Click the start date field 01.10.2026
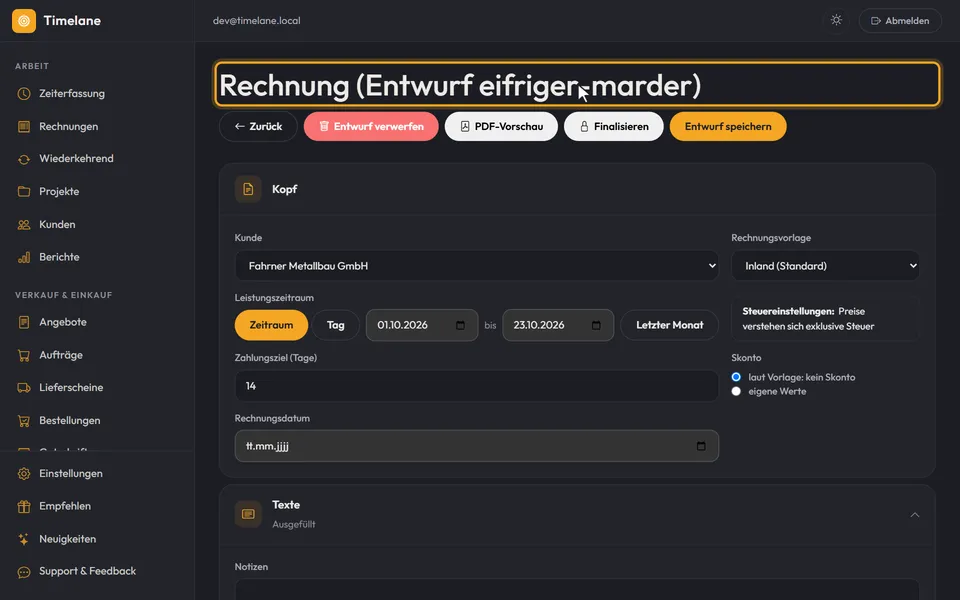The height and width of the screenshot is (600, 960). [x=422, y=325]
